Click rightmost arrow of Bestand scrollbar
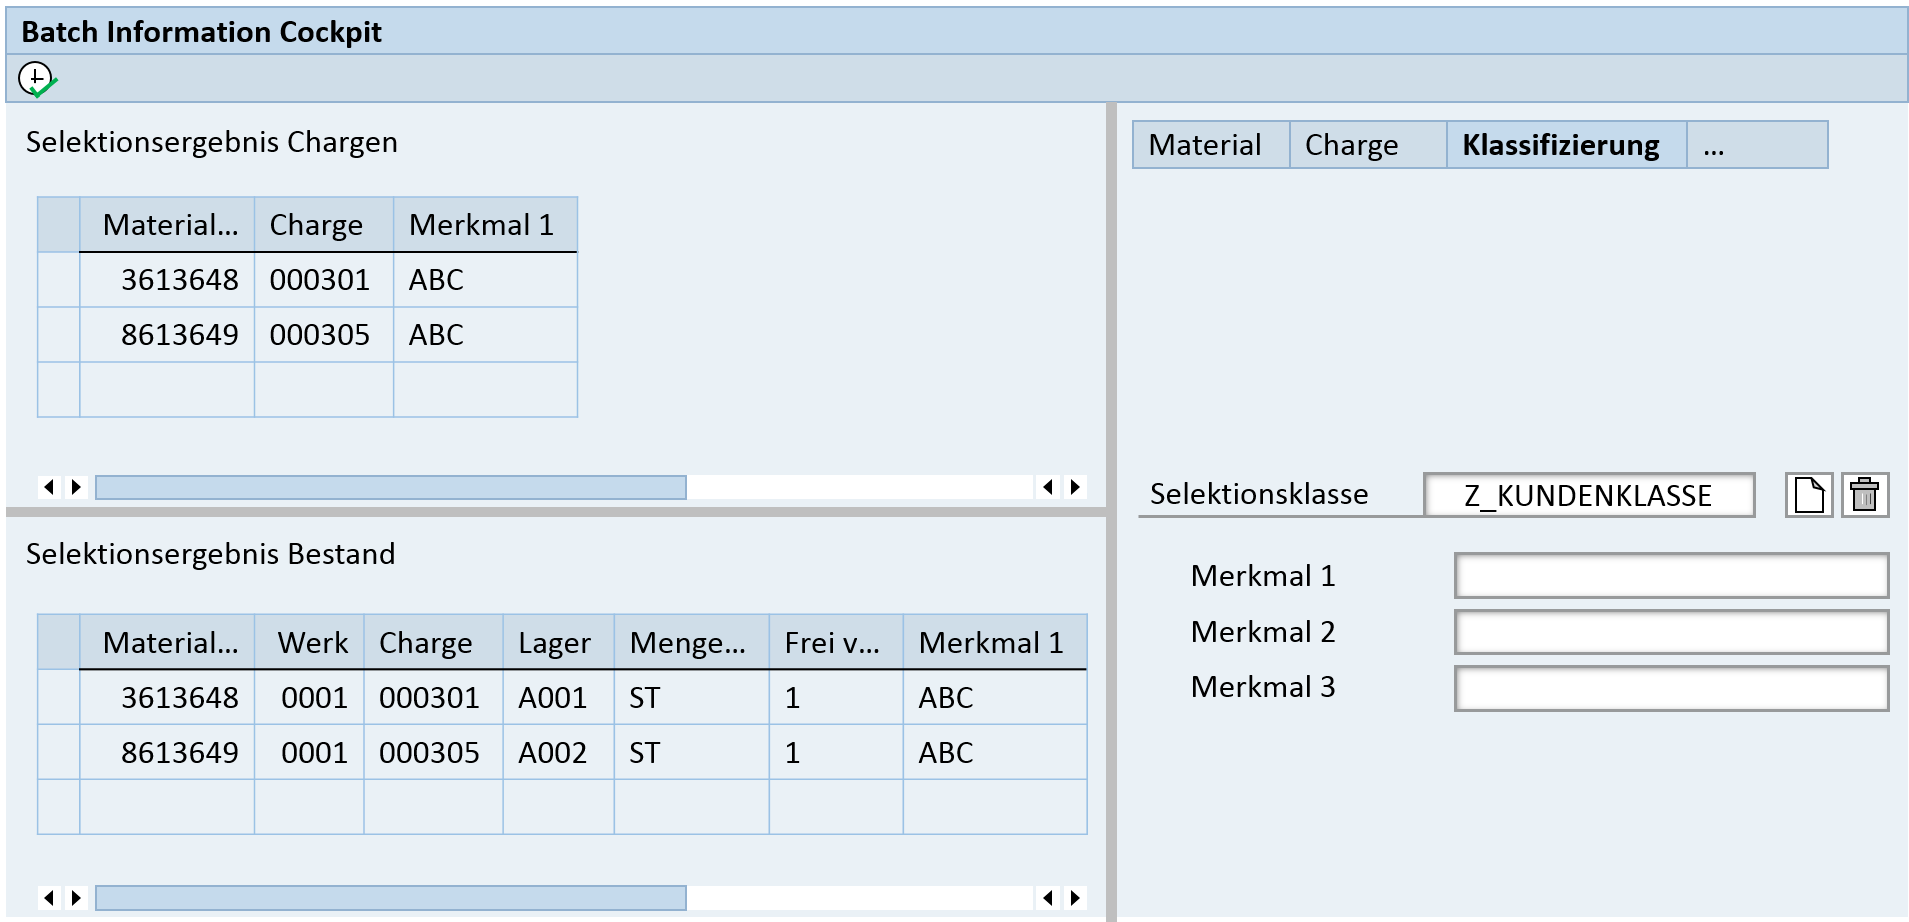 click(1075, 897)
